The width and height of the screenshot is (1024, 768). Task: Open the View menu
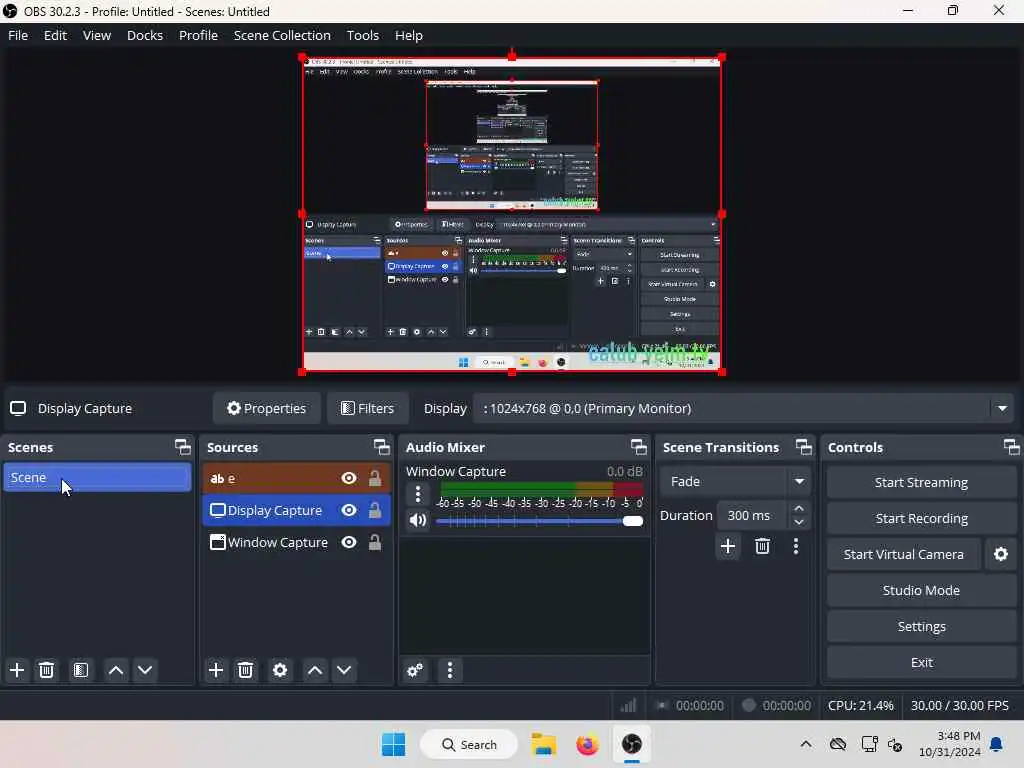pos(97,35)
